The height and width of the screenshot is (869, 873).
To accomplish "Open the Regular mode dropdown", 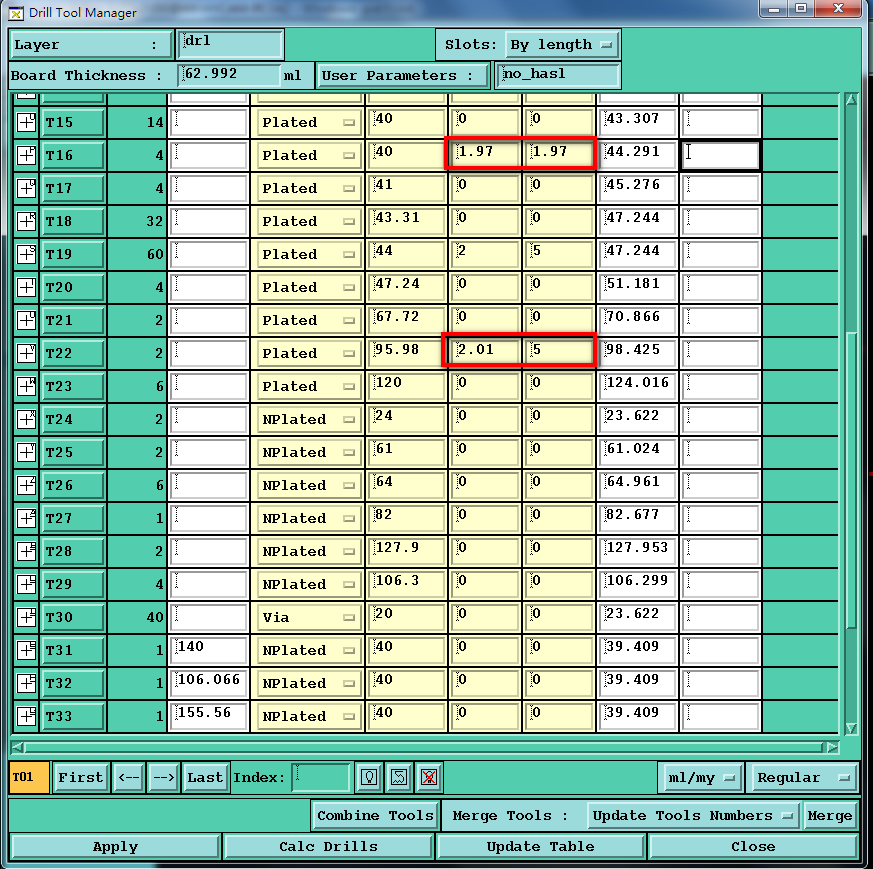I will pos(803,778).
